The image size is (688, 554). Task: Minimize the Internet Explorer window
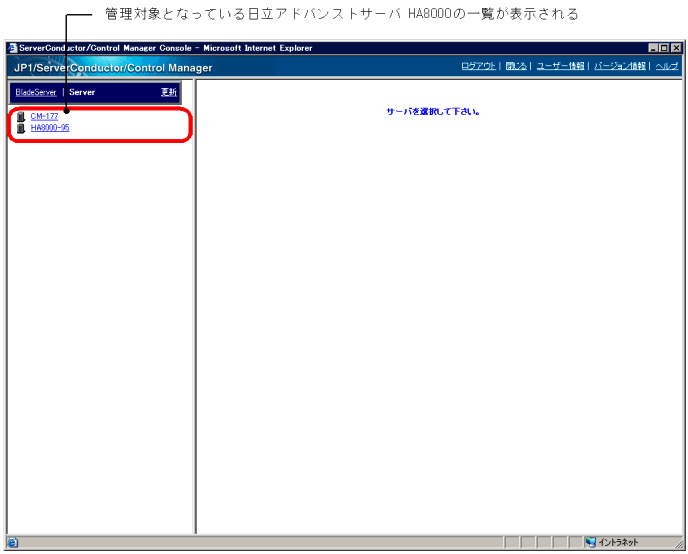(x=653, y=48)
